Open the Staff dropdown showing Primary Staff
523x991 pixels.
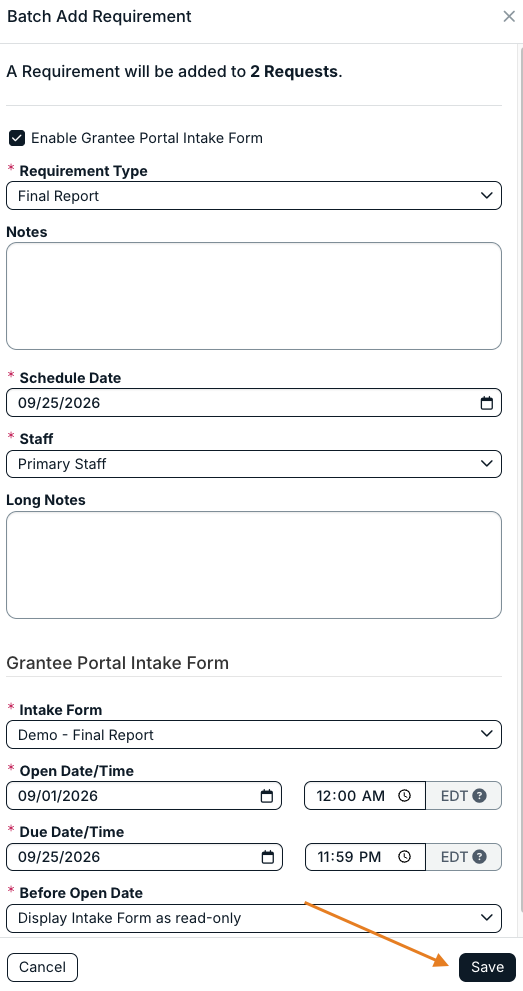point(254,464)
